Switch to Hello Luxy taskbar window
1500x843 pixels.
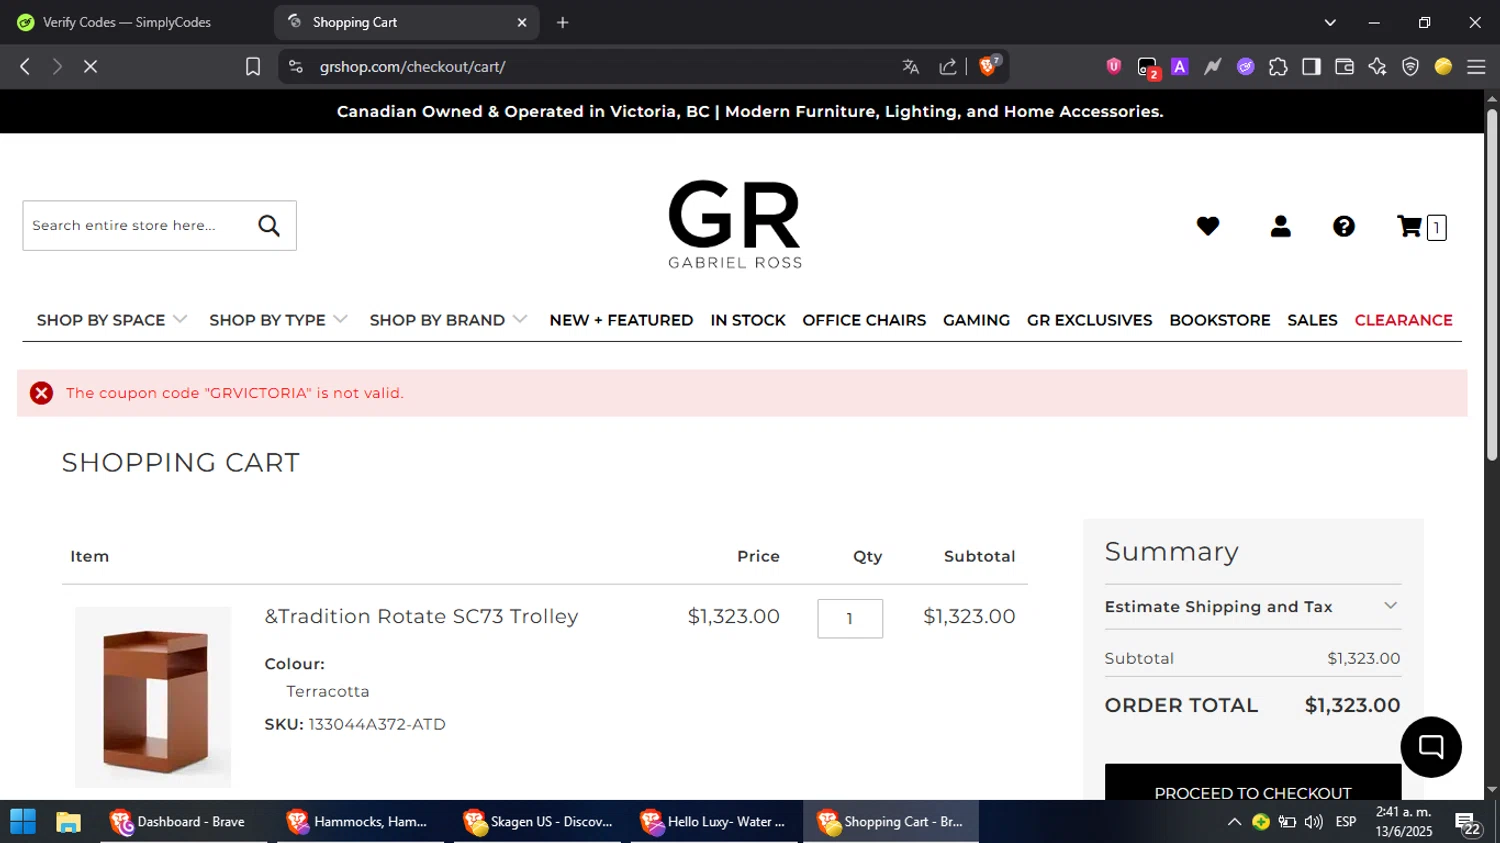click(x=714, y=822)
